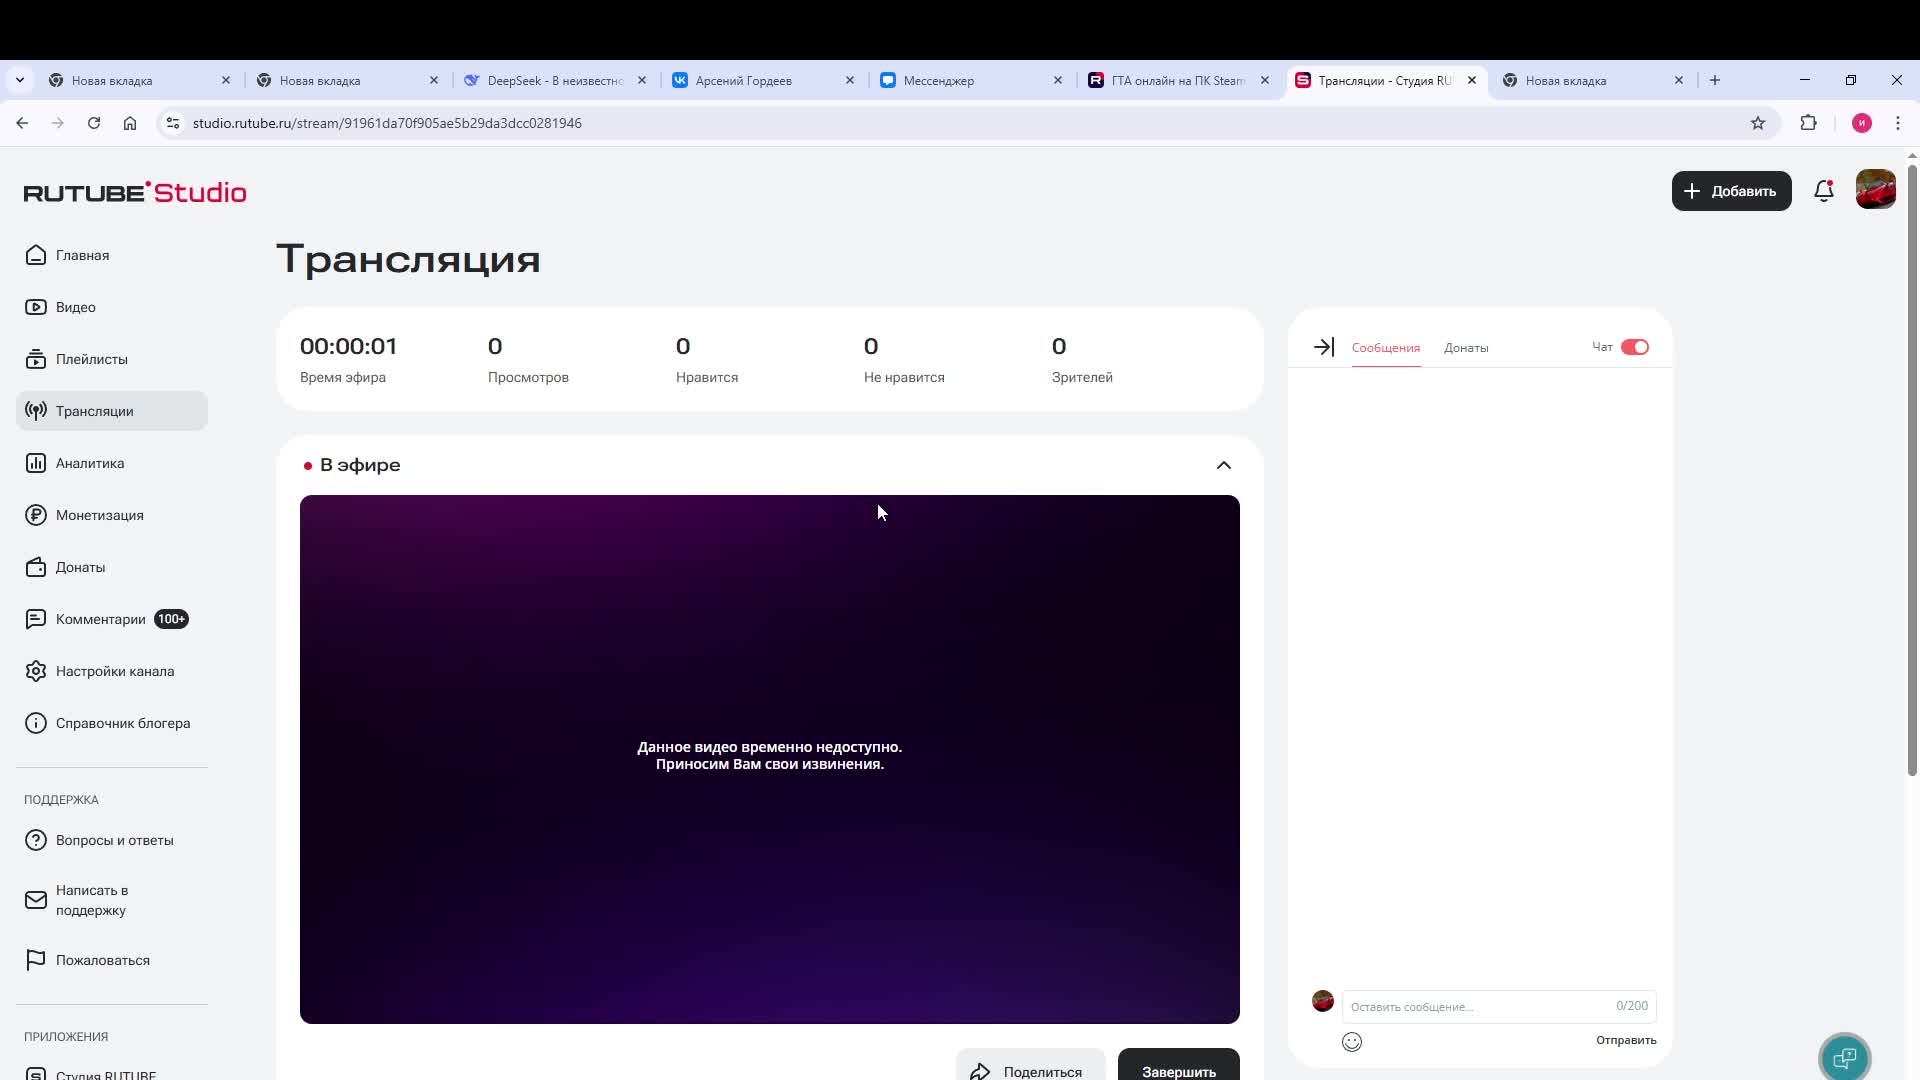Click the notifications bell icon
1920x1080 pixels.
tap(1823, 191)
